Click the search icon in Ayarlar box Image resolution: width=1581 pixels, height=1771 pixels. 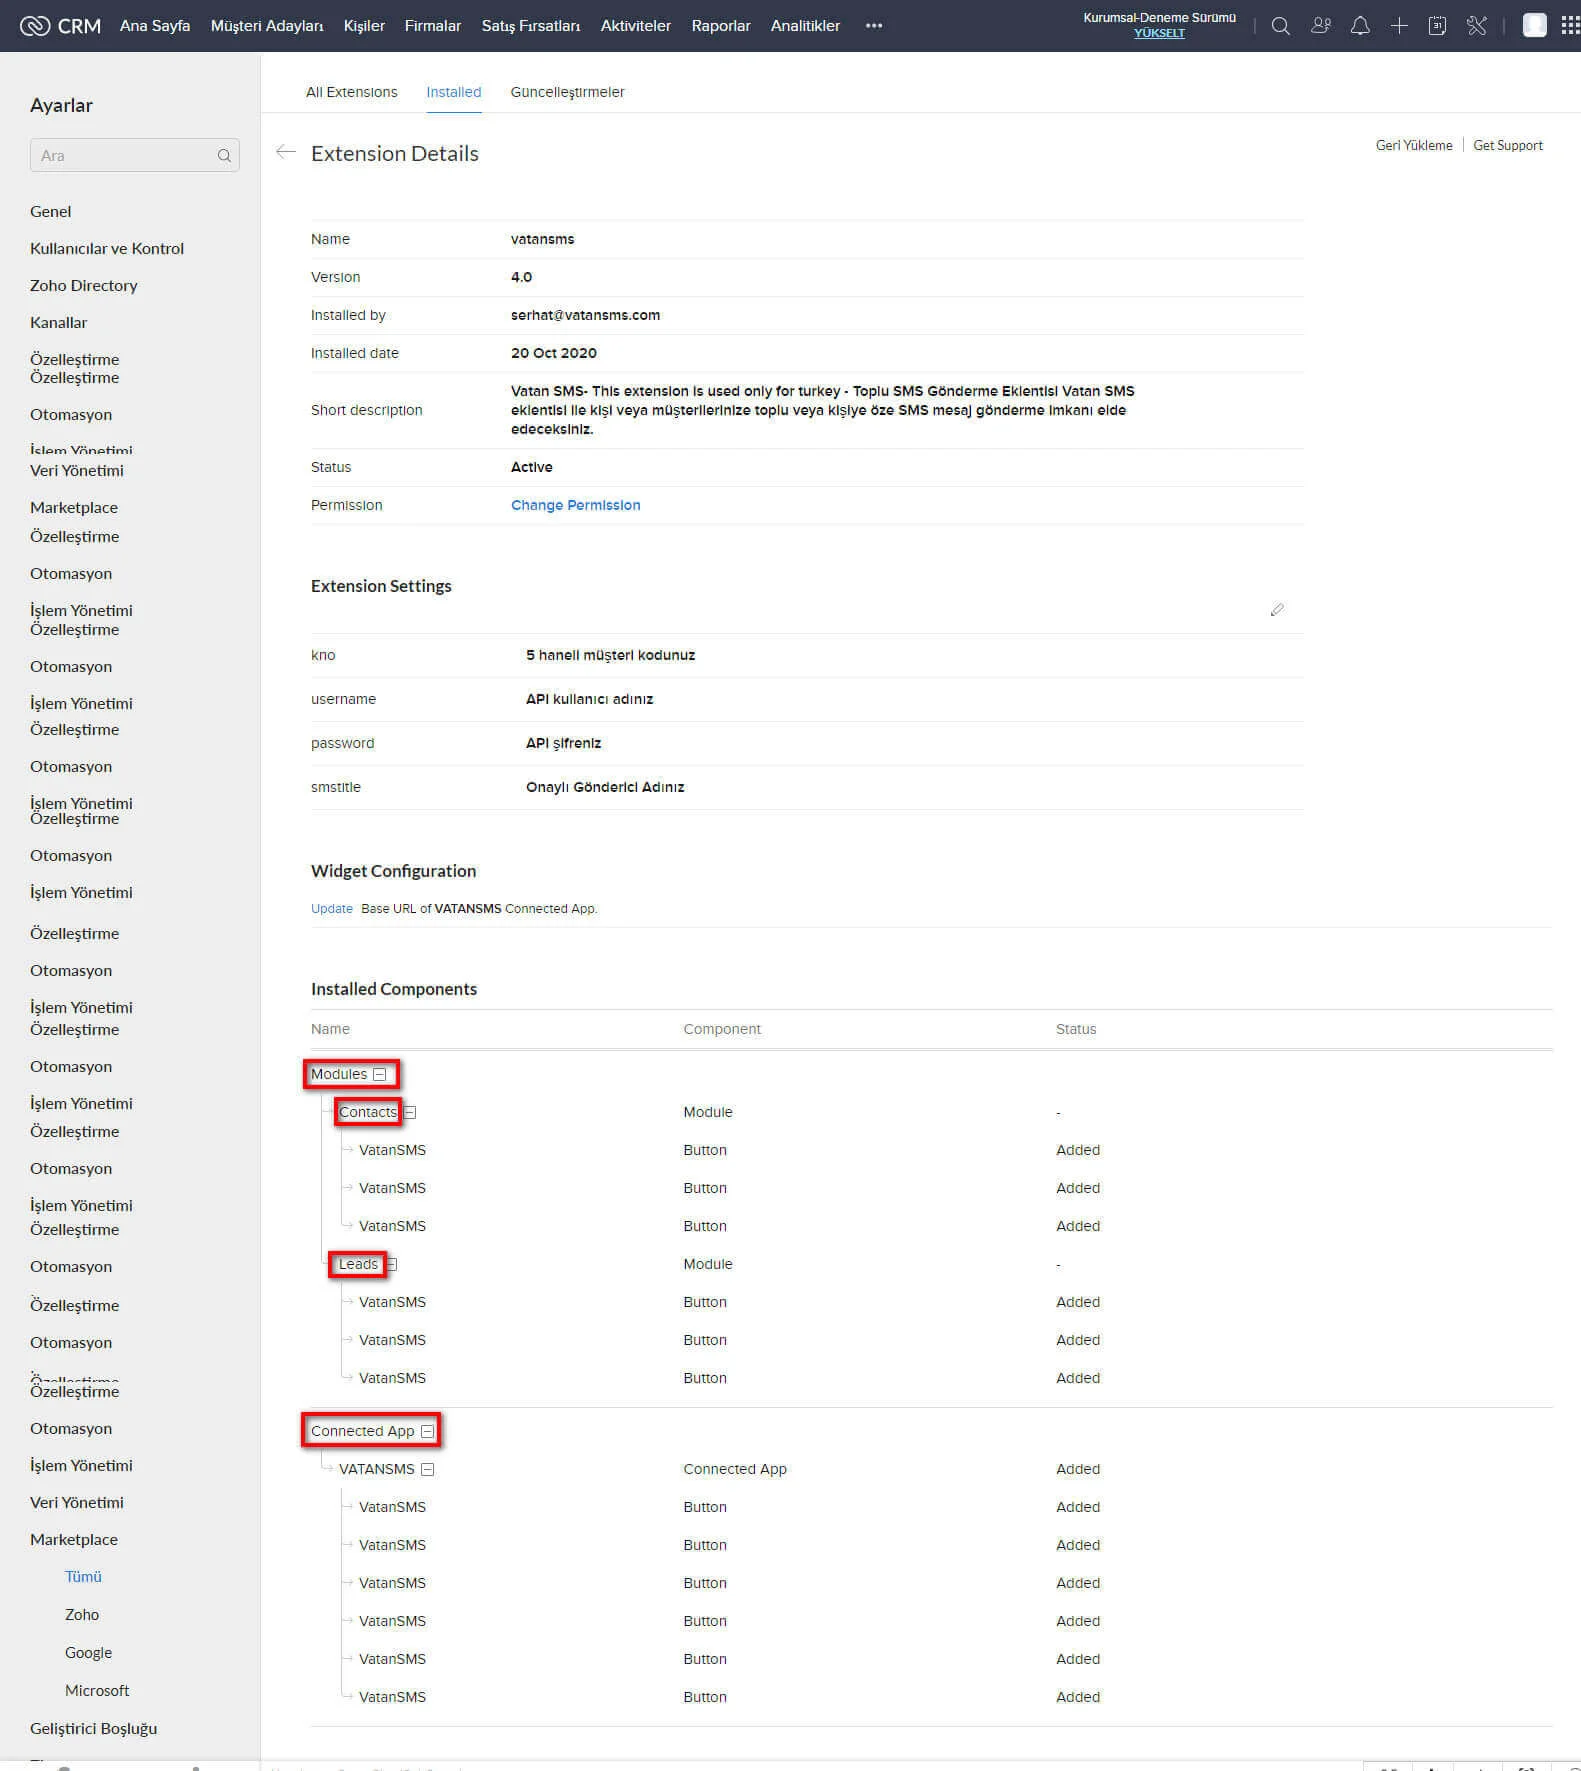click(x=224, y=156)
